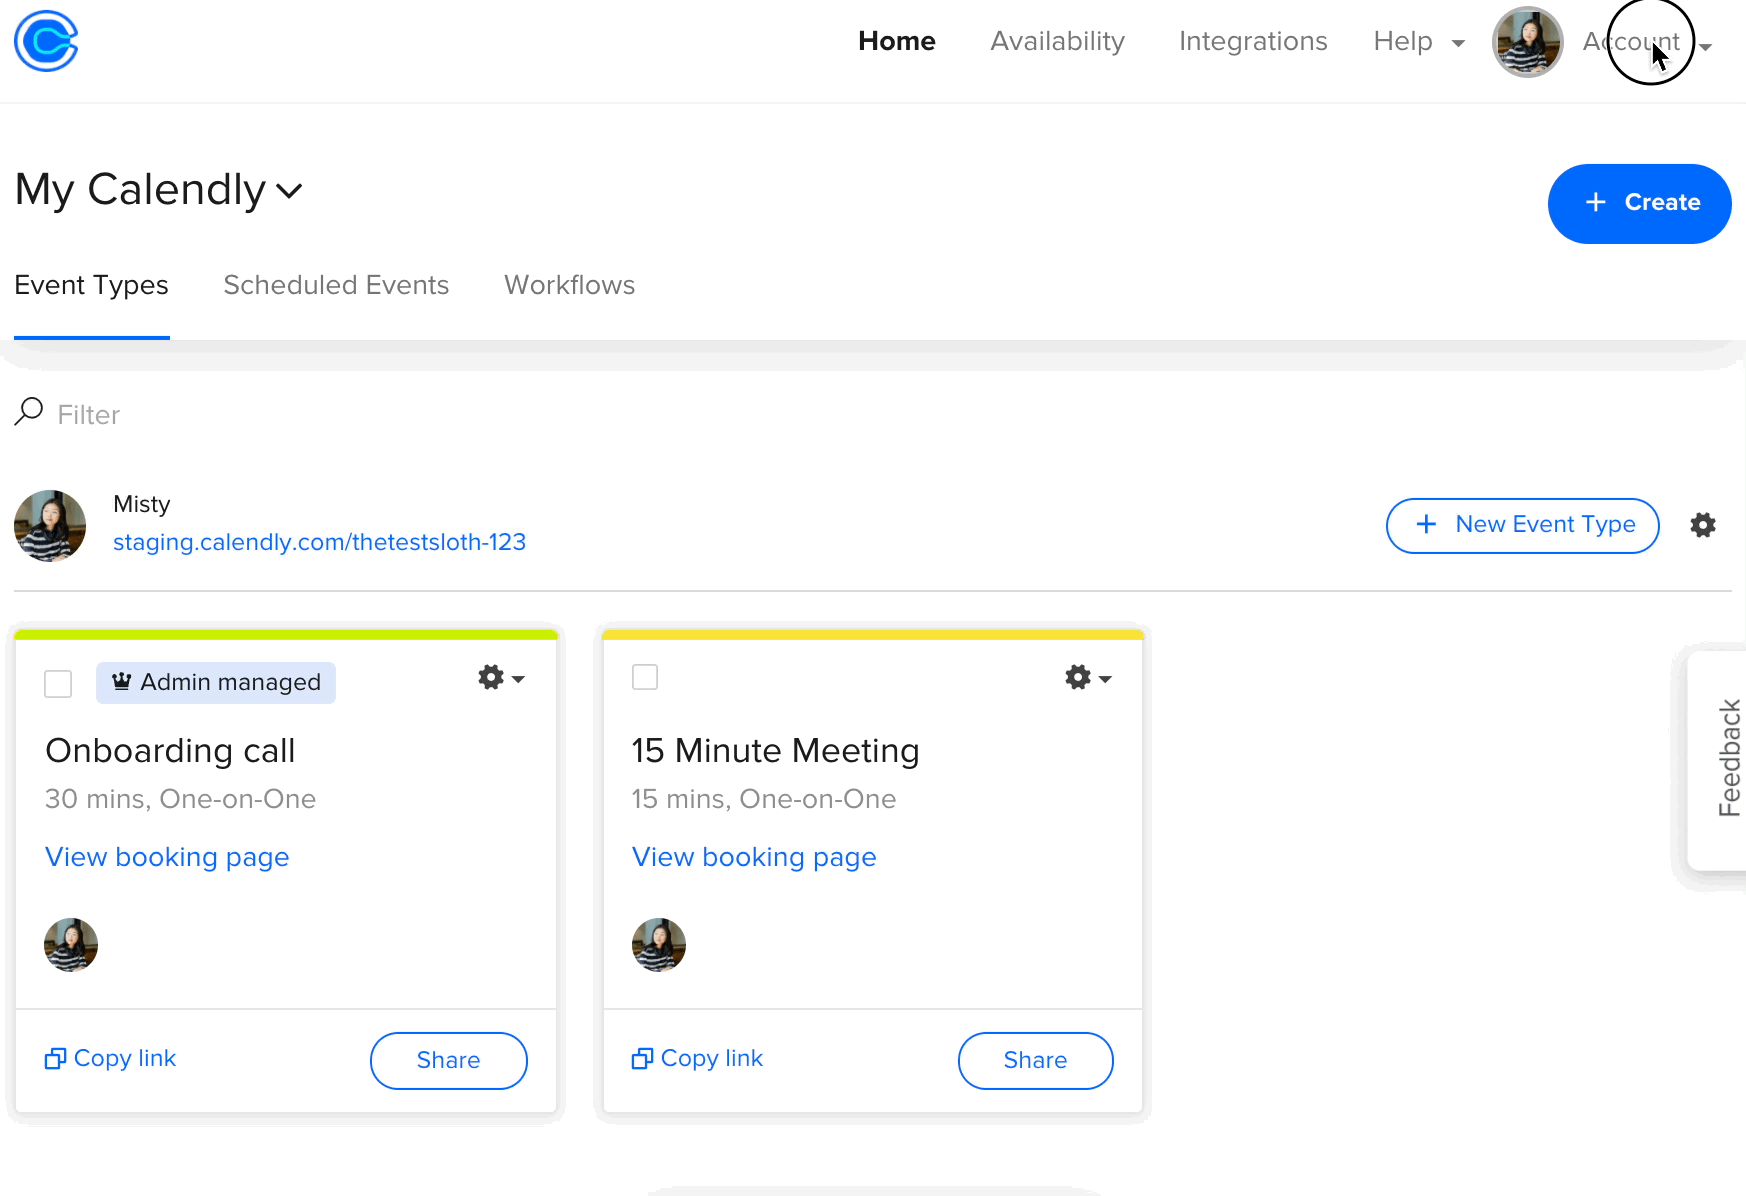Open the Availability page
Image resolution: width=1746 pixels, height=1196 pixels.
click(1057, 41)
